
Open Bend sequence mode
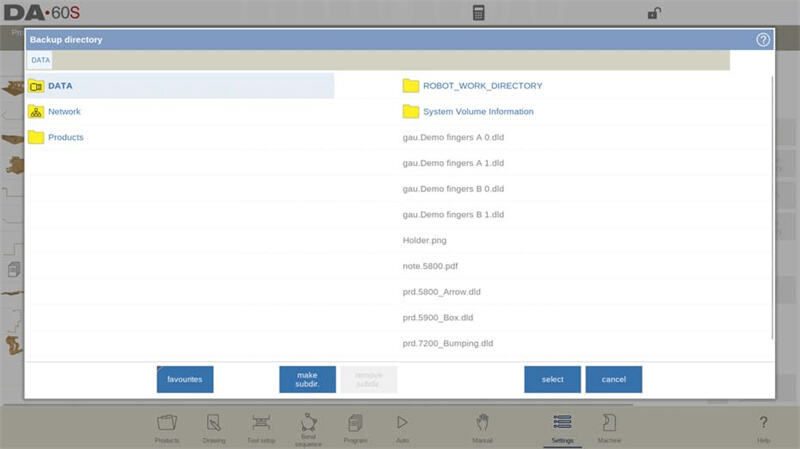(308, 427)
